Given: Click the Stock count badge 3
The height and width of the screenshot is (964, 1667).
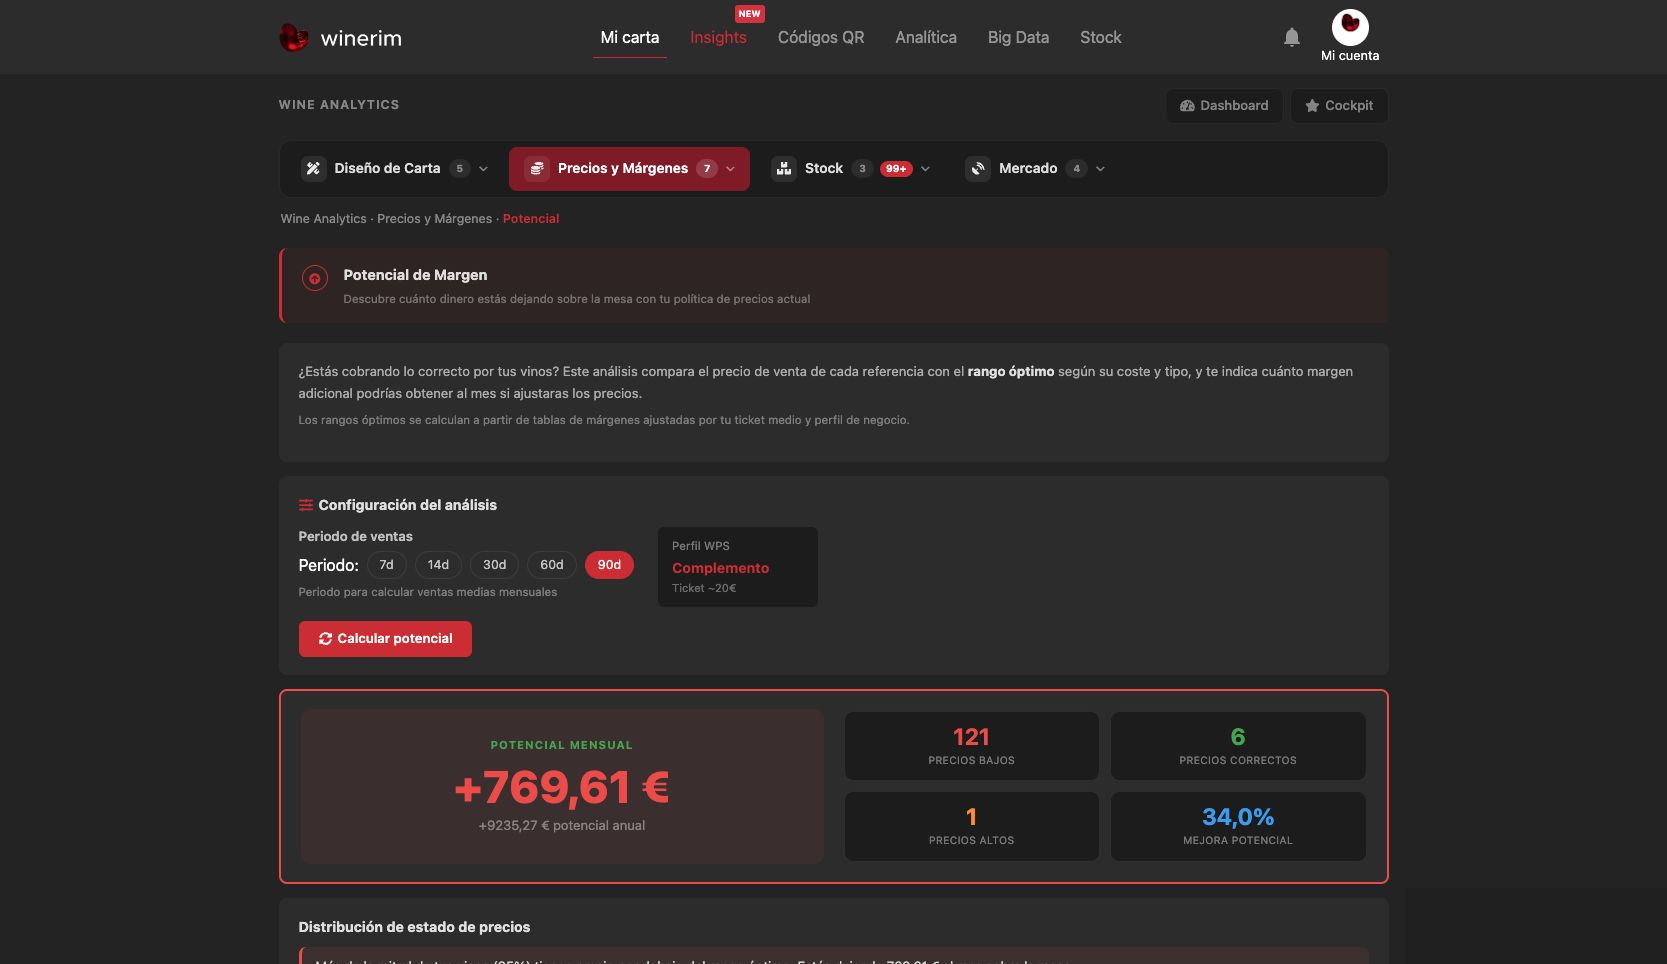Looking at the screenshot, I should click(x=862, y=168).
